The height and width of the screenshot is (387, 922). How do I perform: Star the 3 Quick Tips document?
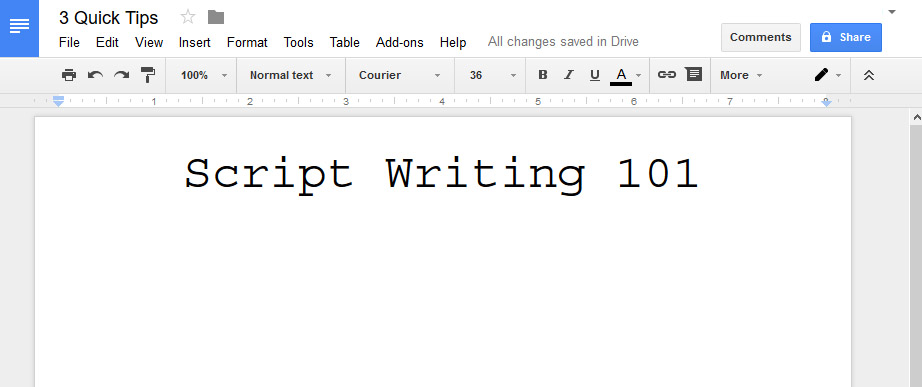188,17
